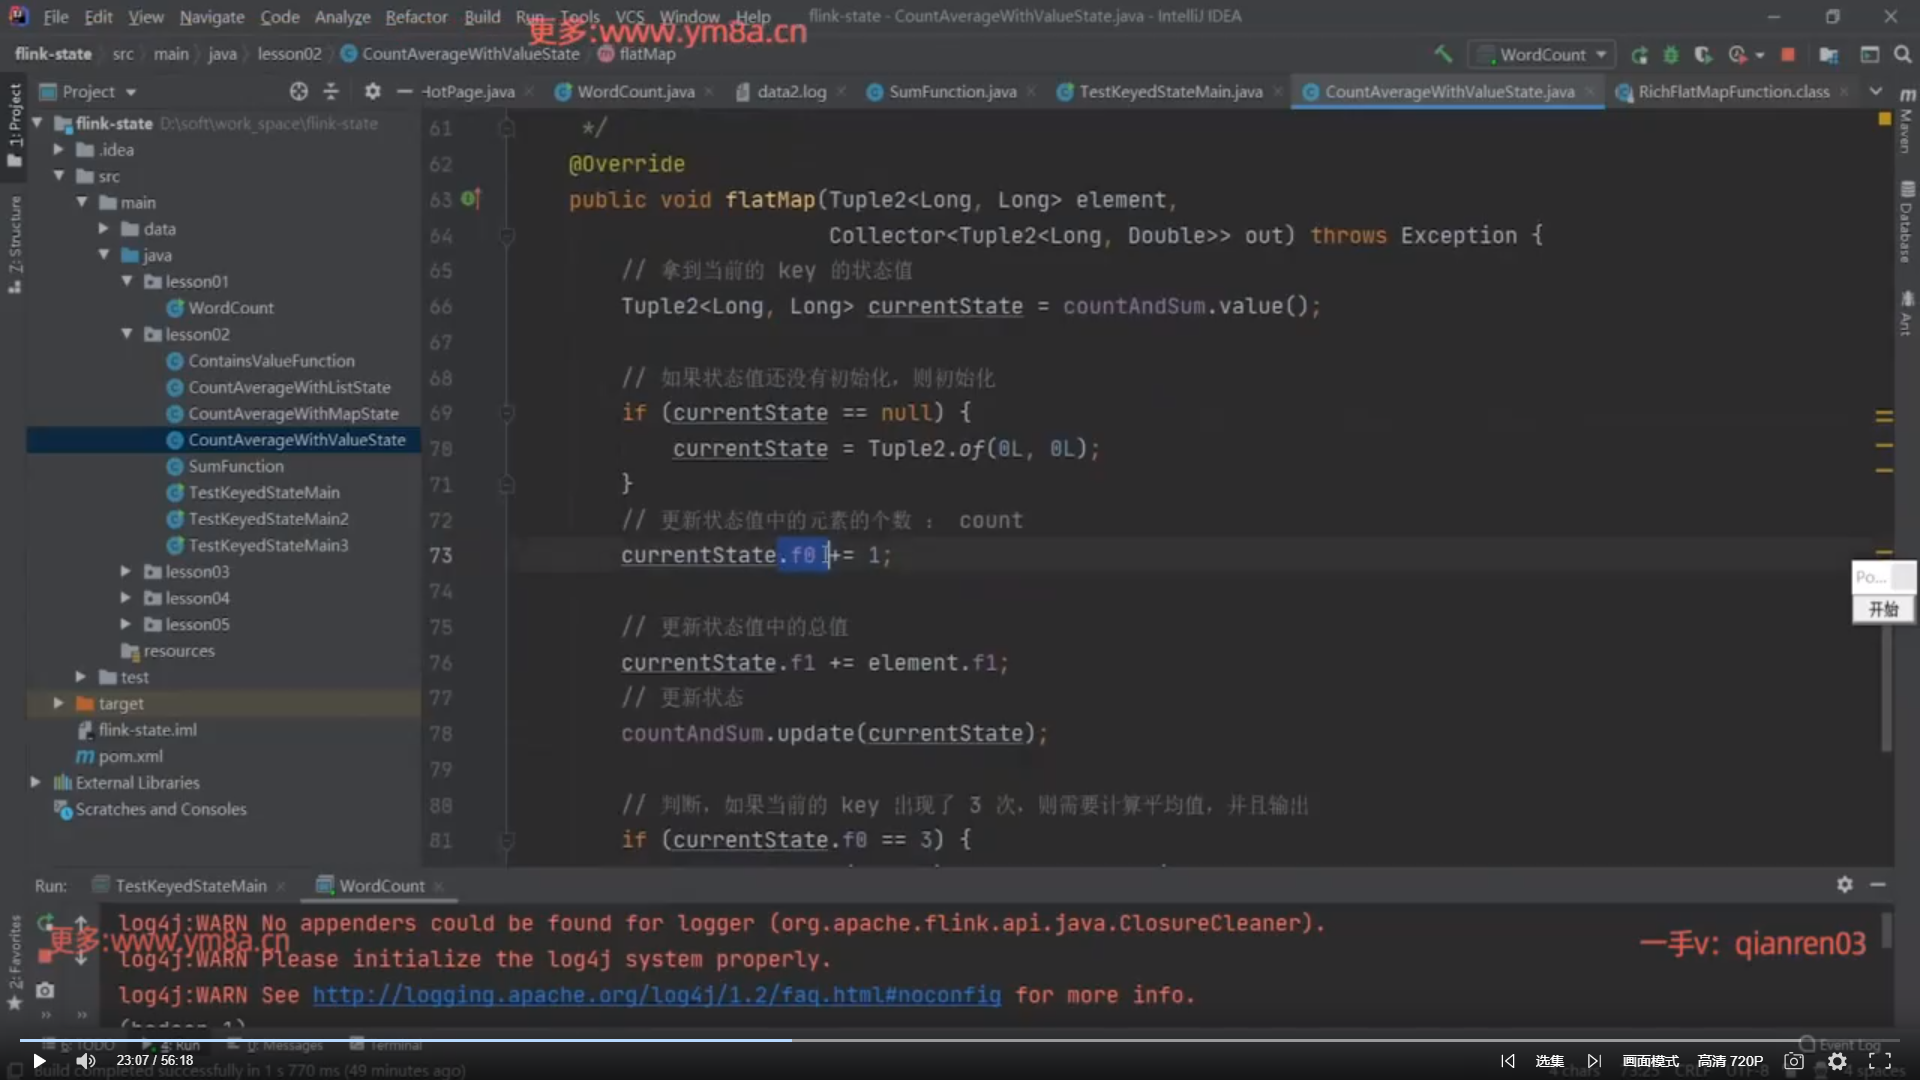1920x1080 pixels.
Task: Expand the target folder
Action: 58,703
